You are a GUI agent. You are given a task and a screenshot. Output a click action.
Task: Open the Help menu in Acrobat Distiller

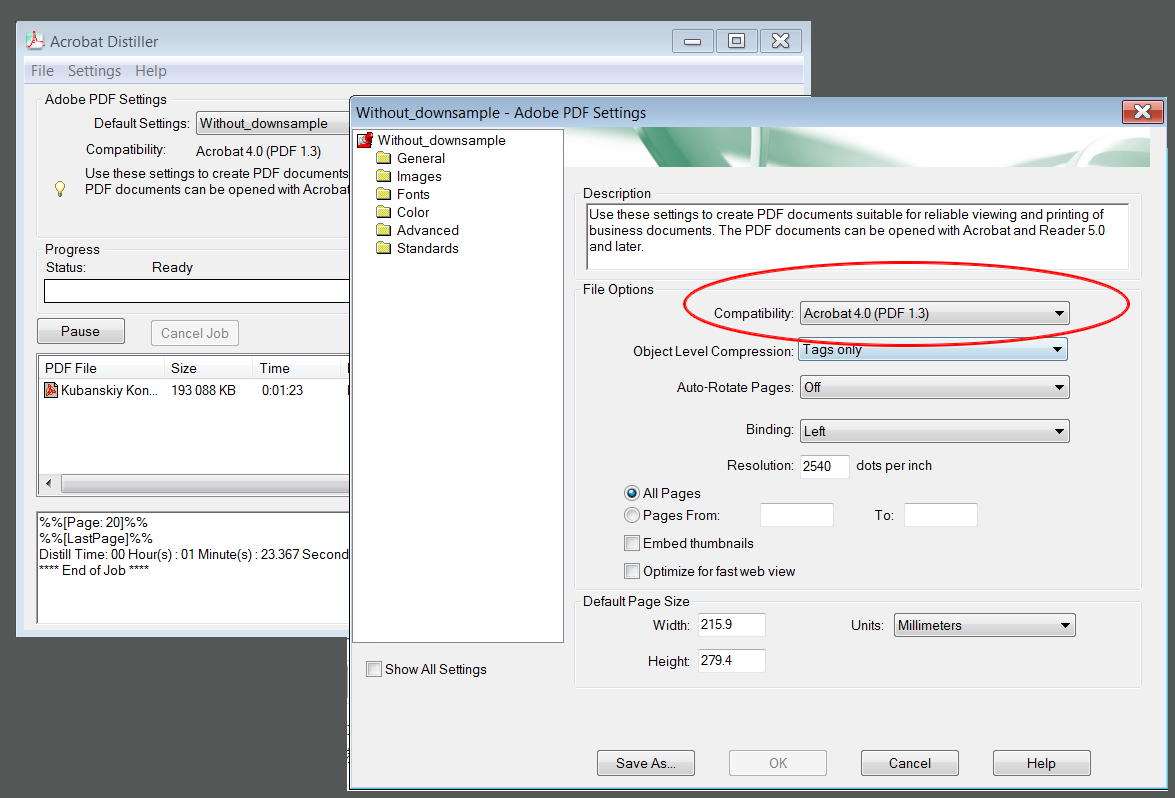[x=151, y=71]
